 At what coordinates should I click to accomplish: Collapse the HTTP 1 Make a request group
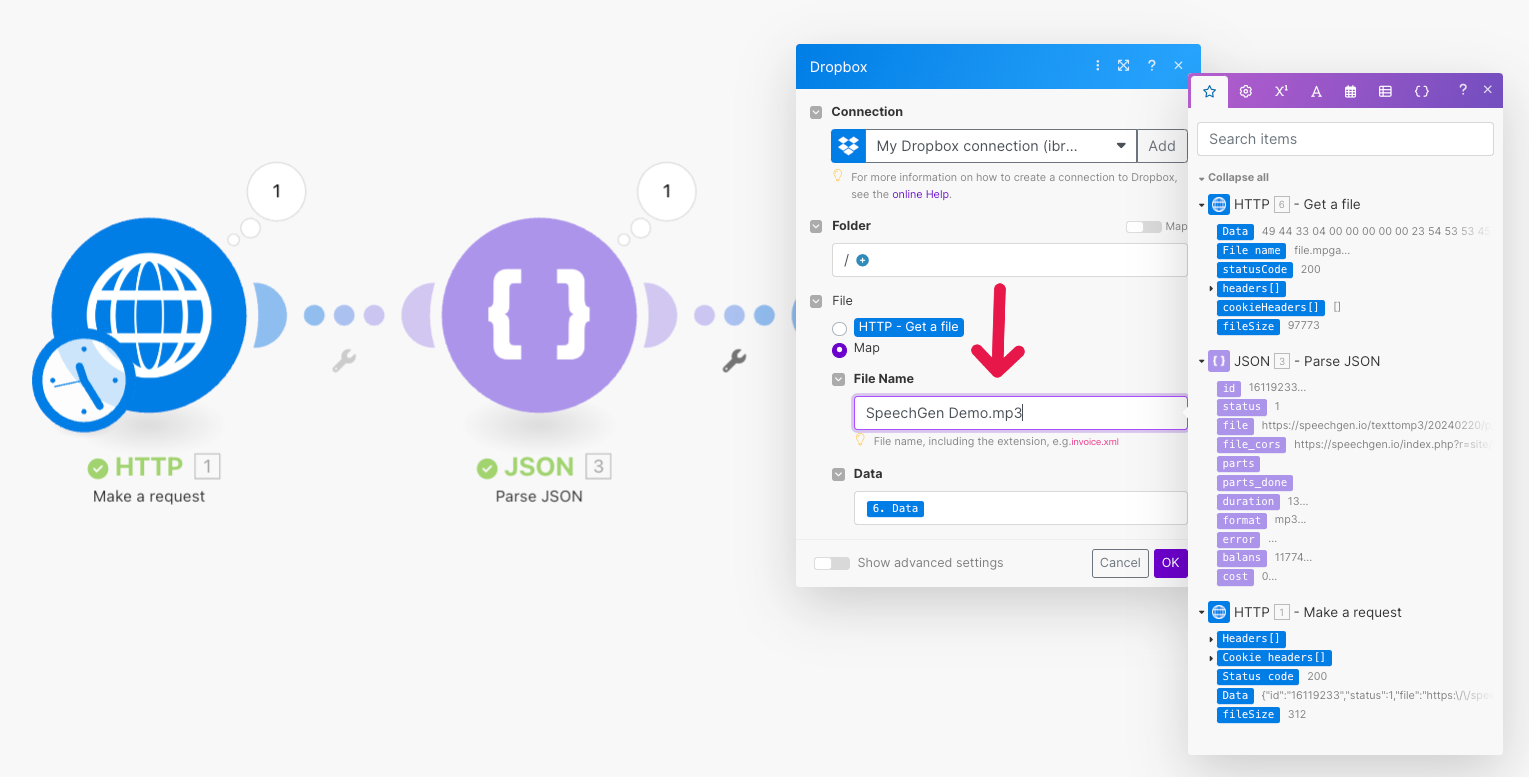(1201, 613)
